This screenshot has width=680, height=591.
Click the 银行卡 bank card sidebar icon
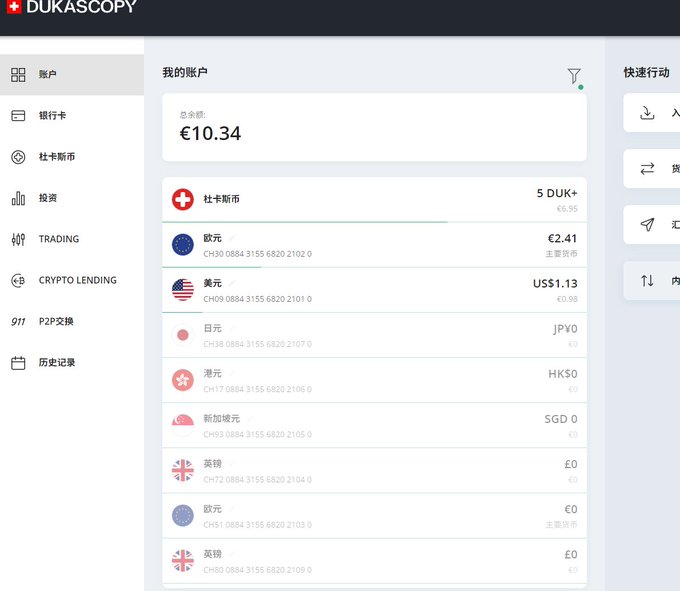point(18,116)
